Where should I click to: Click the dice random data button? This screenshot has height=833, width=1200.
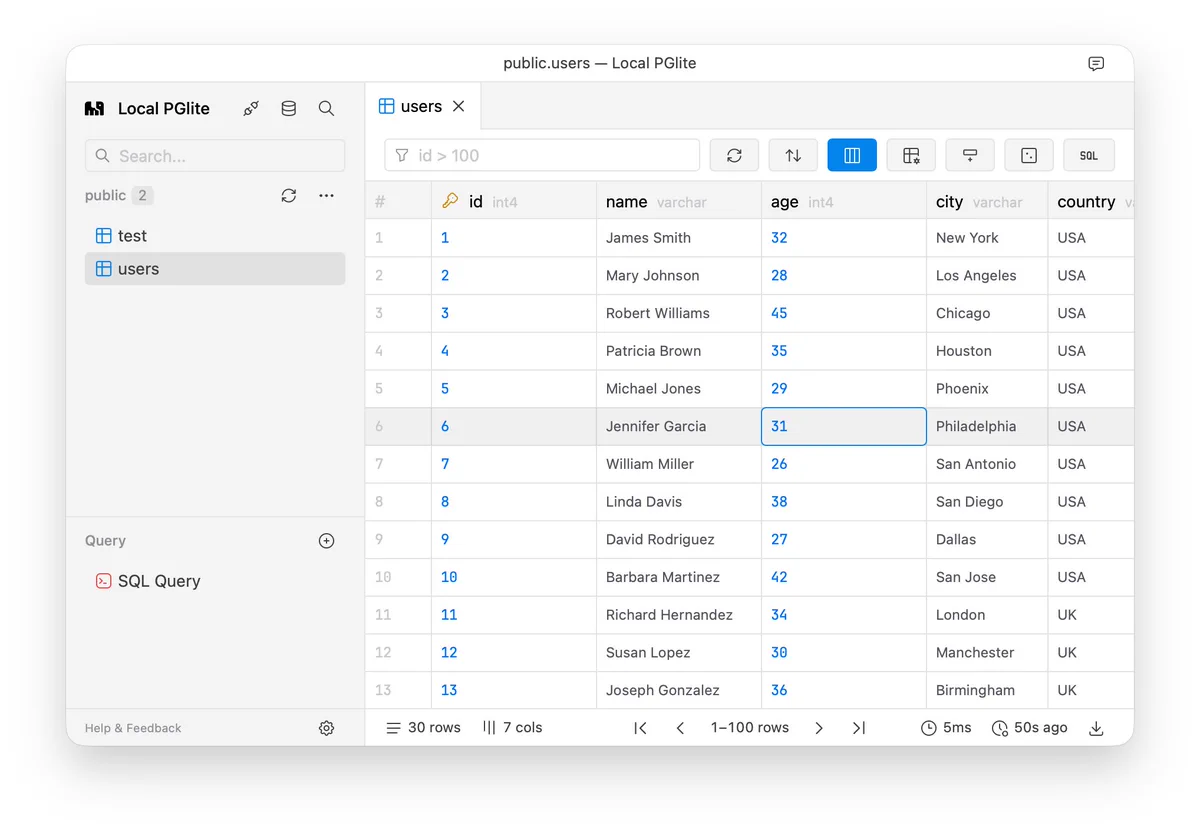1029,155
